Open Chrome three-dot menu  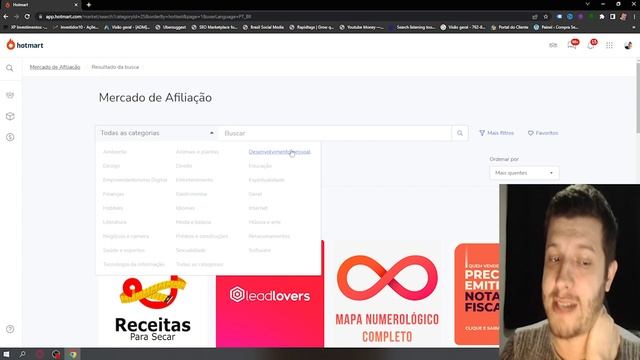[x=635, y=17]
